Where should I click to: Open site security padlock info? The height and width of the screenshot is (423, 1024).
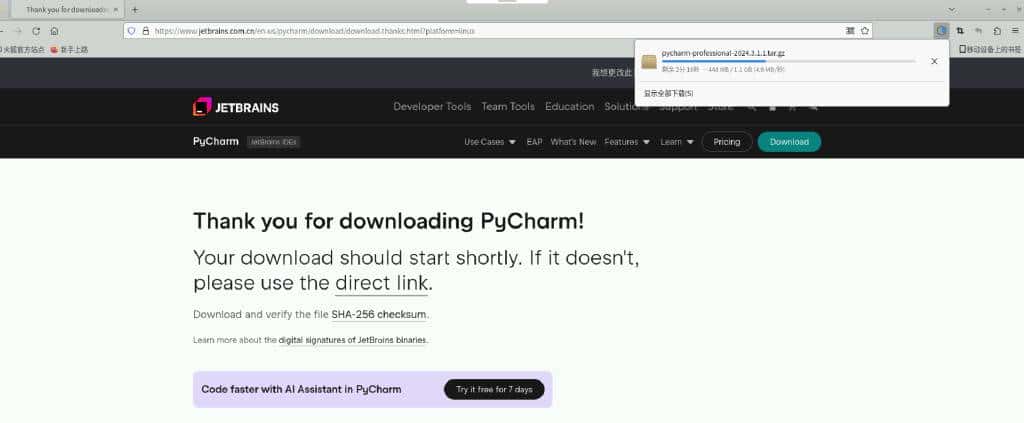tap(145, 31)
